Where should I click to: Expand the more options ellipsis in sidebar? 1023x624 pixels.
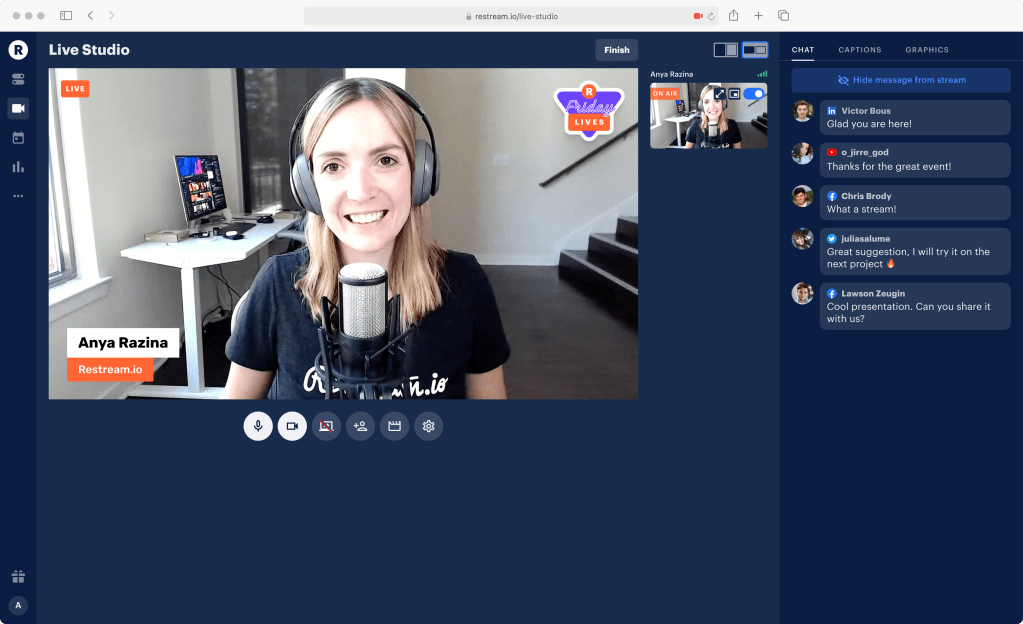coord(18,196)
